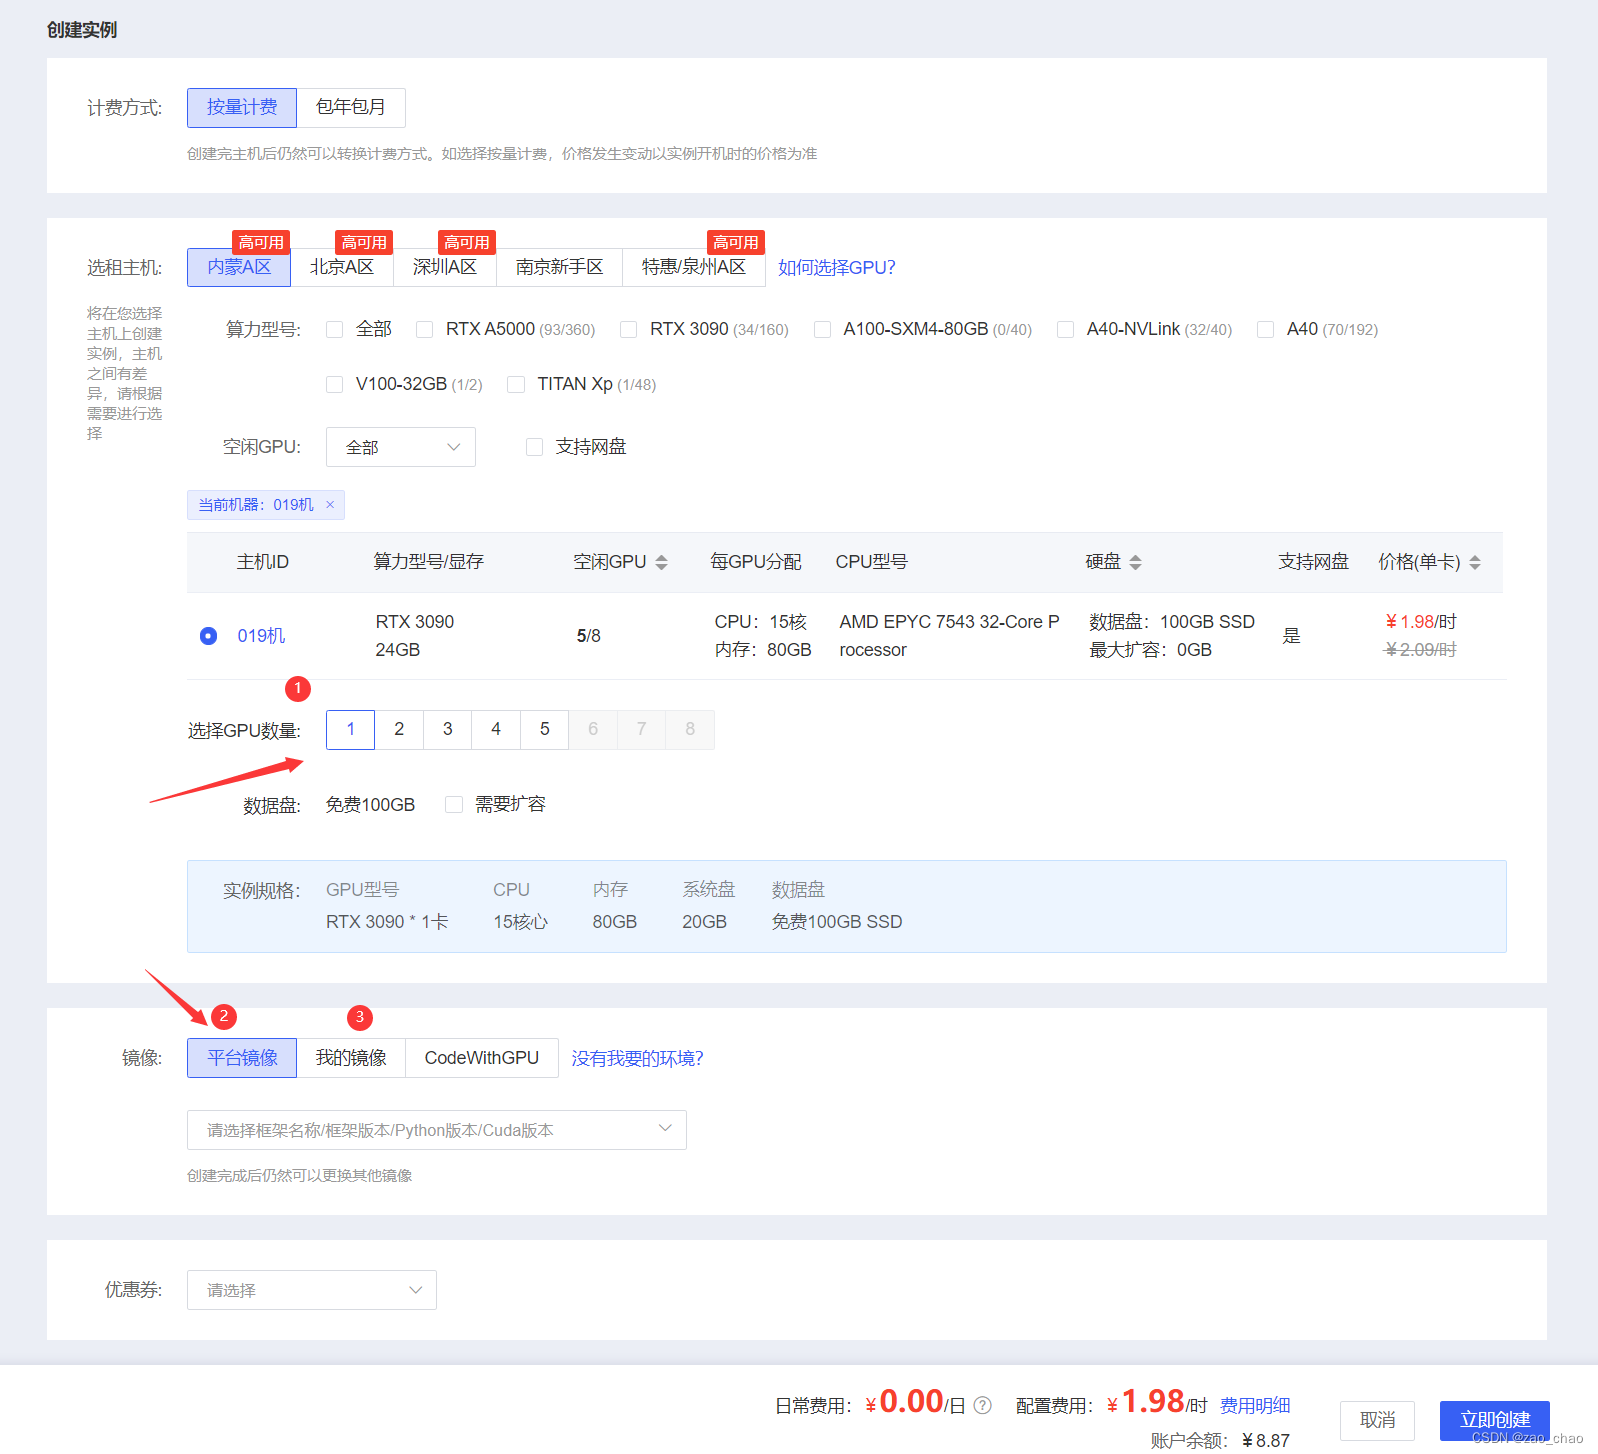Choose the 内蒙A区 region tab
The height and width of the screenshot is (1454, 1598).
239,267
